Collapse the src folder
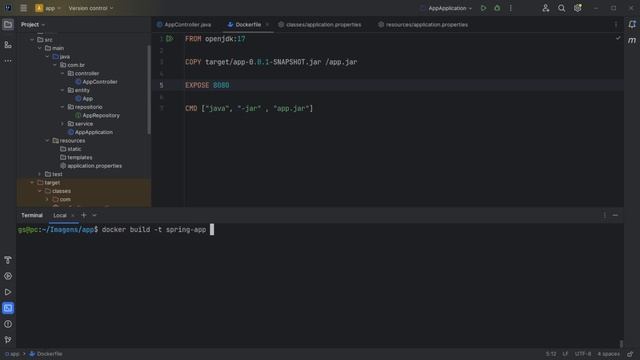This screenshot has width=640, height=360. click(32, 40)
